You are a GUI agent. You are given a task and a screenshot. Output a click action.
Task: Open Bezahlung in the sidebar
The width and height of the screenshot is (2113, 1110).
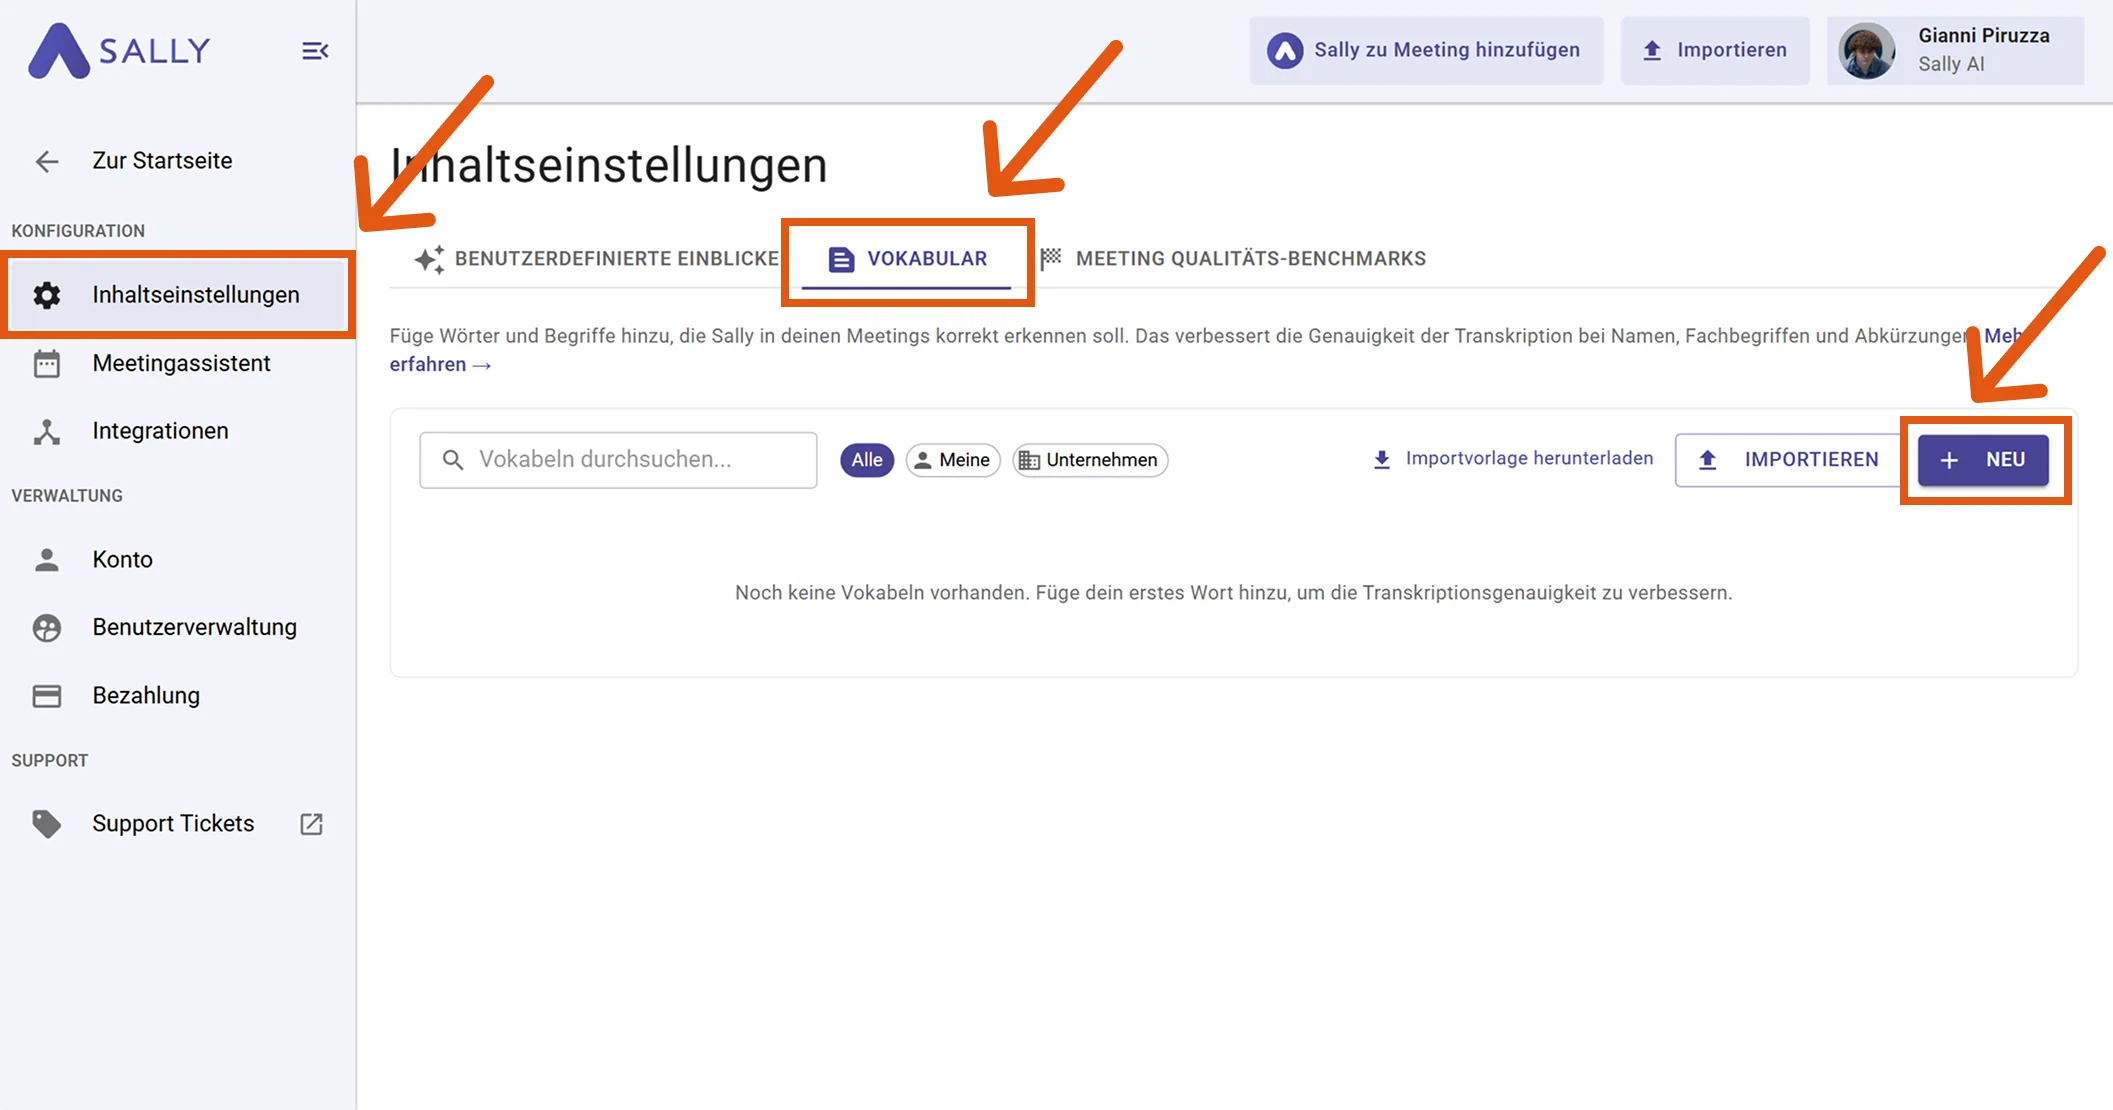click(178, 695)
